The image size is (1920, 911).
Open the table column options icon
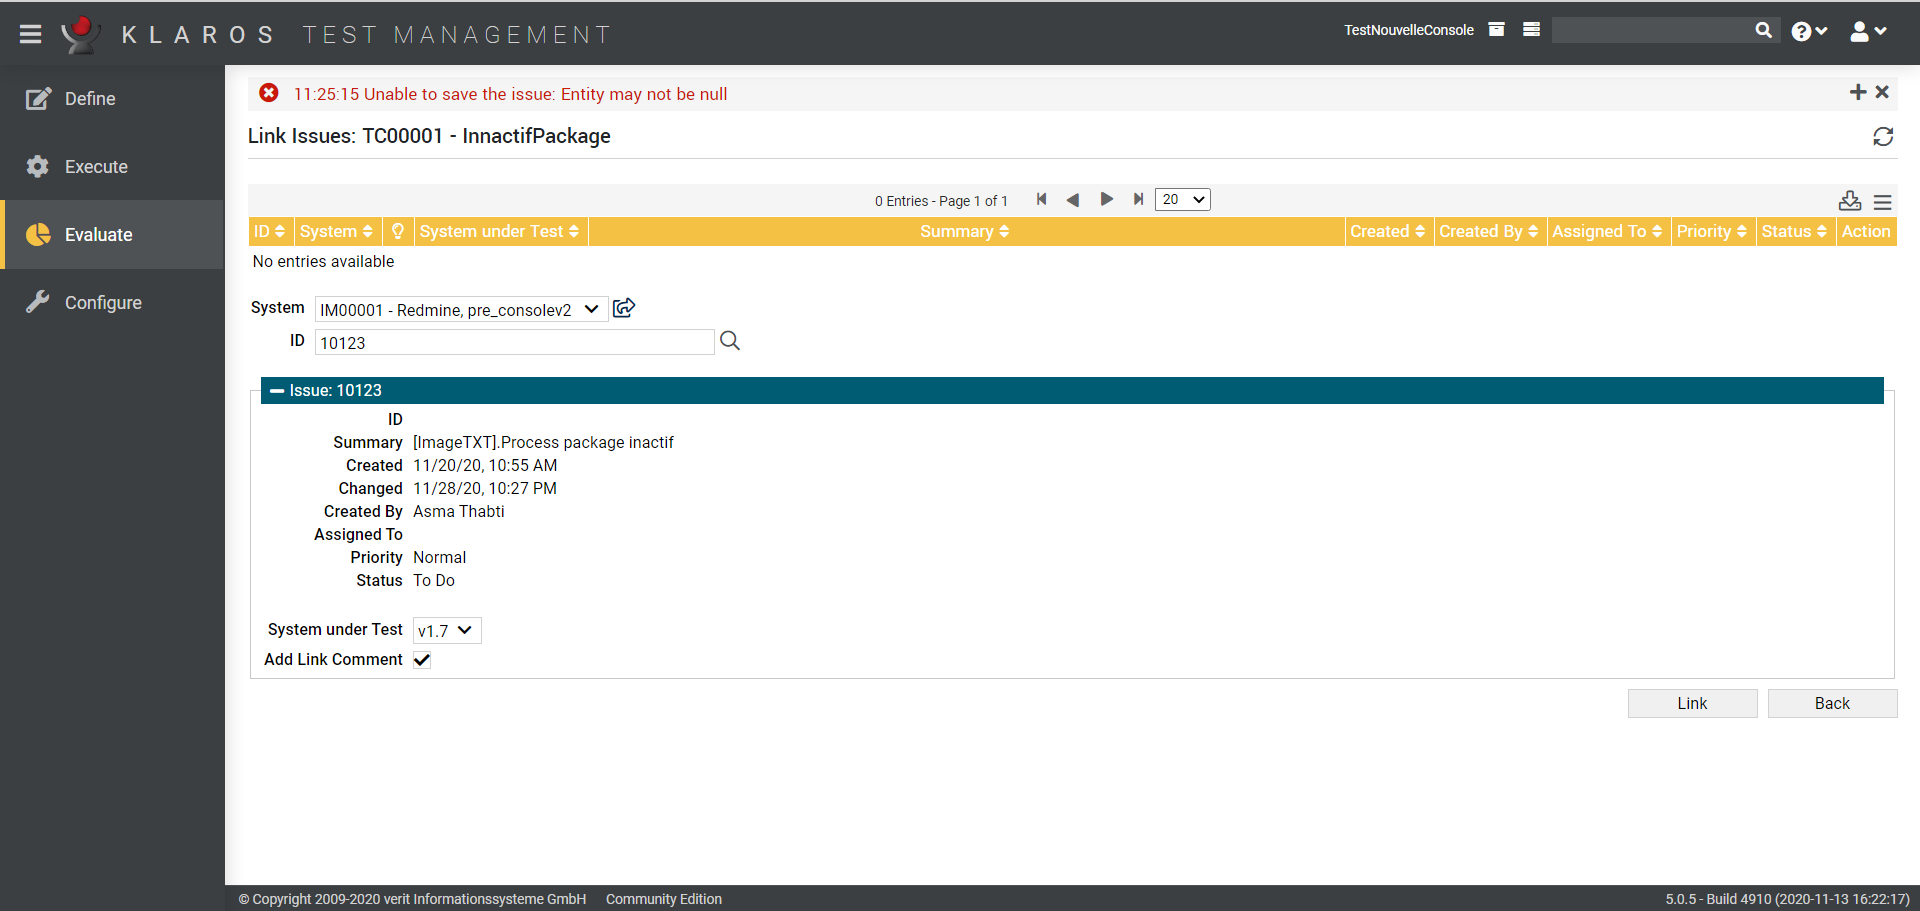(x=1882, y=202)
